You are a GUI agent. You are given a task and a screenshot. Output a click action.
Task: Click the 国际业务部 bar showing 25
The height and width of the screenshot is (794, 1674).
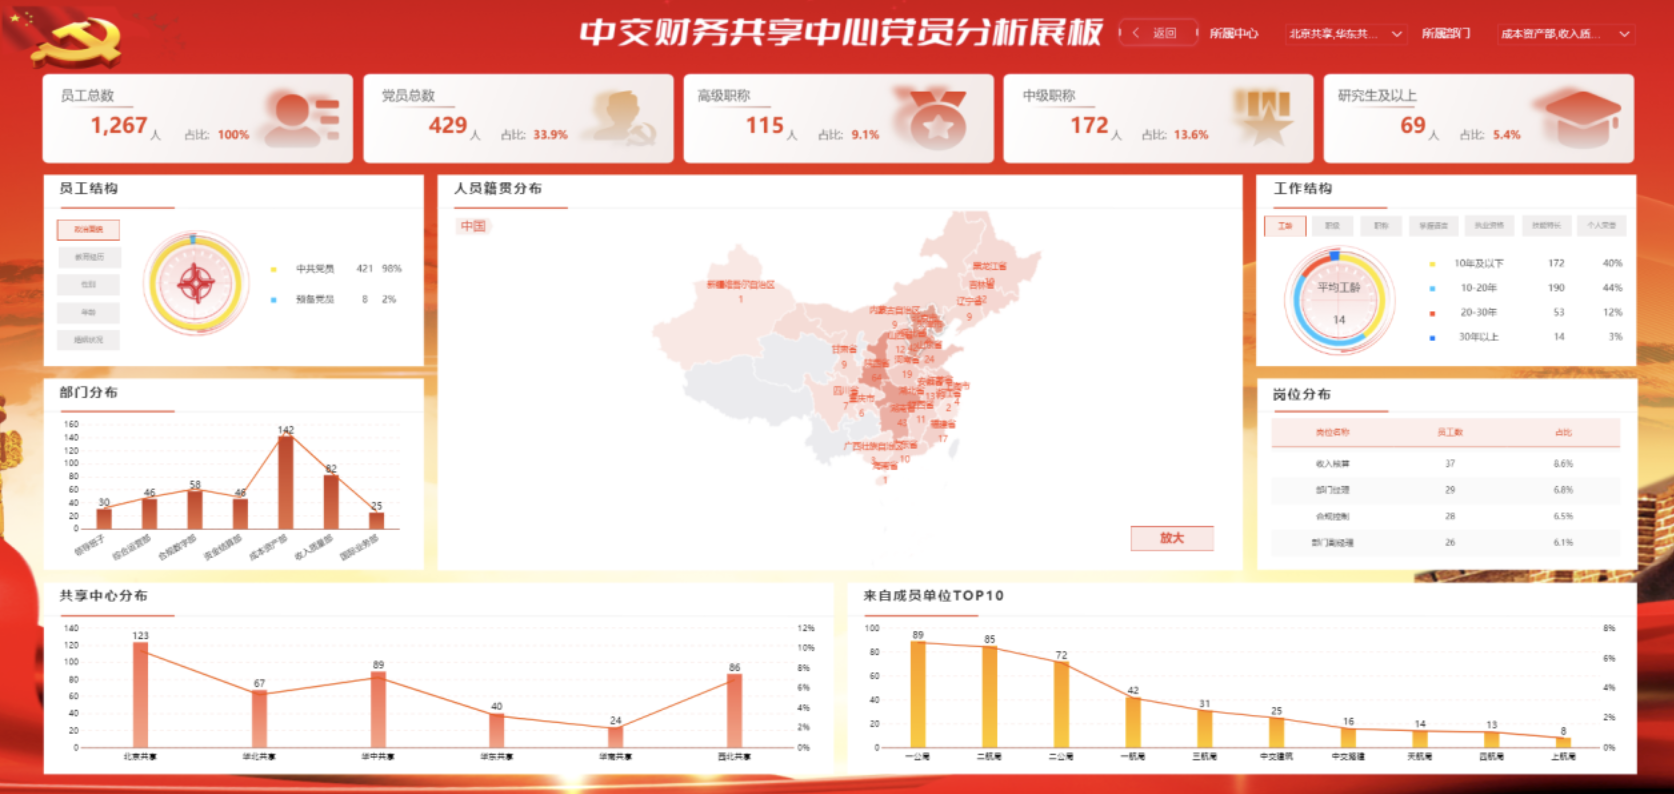(x=377, y=520)
